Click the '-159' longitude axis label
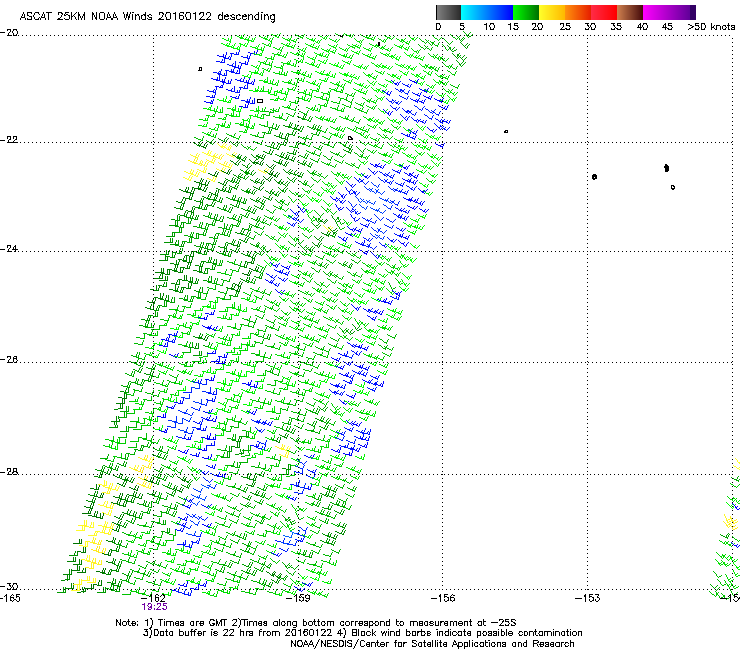The width and height of the screenshot is (740, 650). tap(298, 598)
